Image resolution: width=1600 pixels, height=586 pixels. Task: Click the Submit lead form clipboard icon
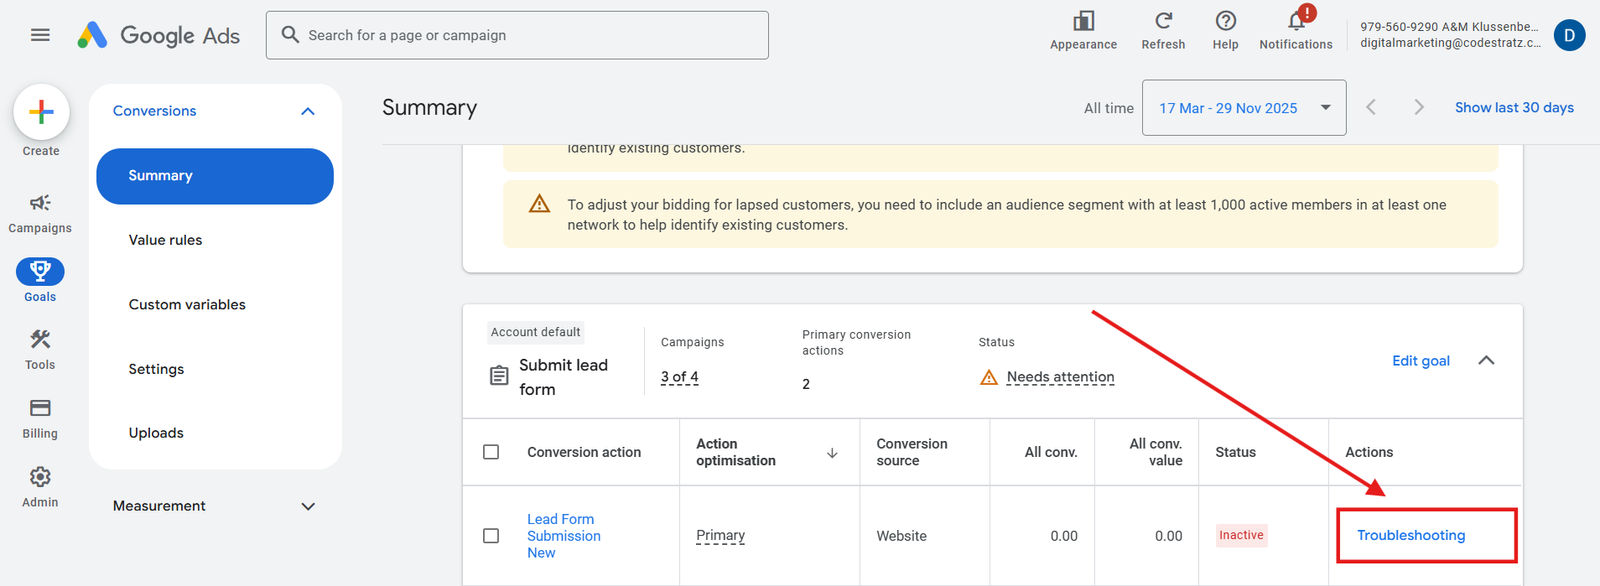coord(499,376)
